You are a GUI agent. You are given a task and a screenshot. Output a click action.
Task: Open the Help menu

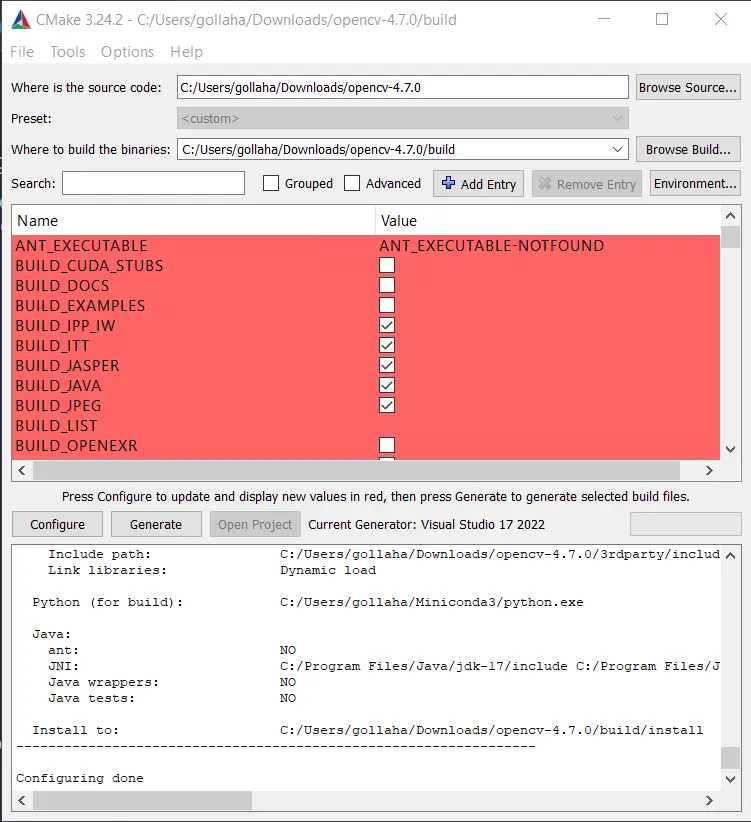point(186,52)
